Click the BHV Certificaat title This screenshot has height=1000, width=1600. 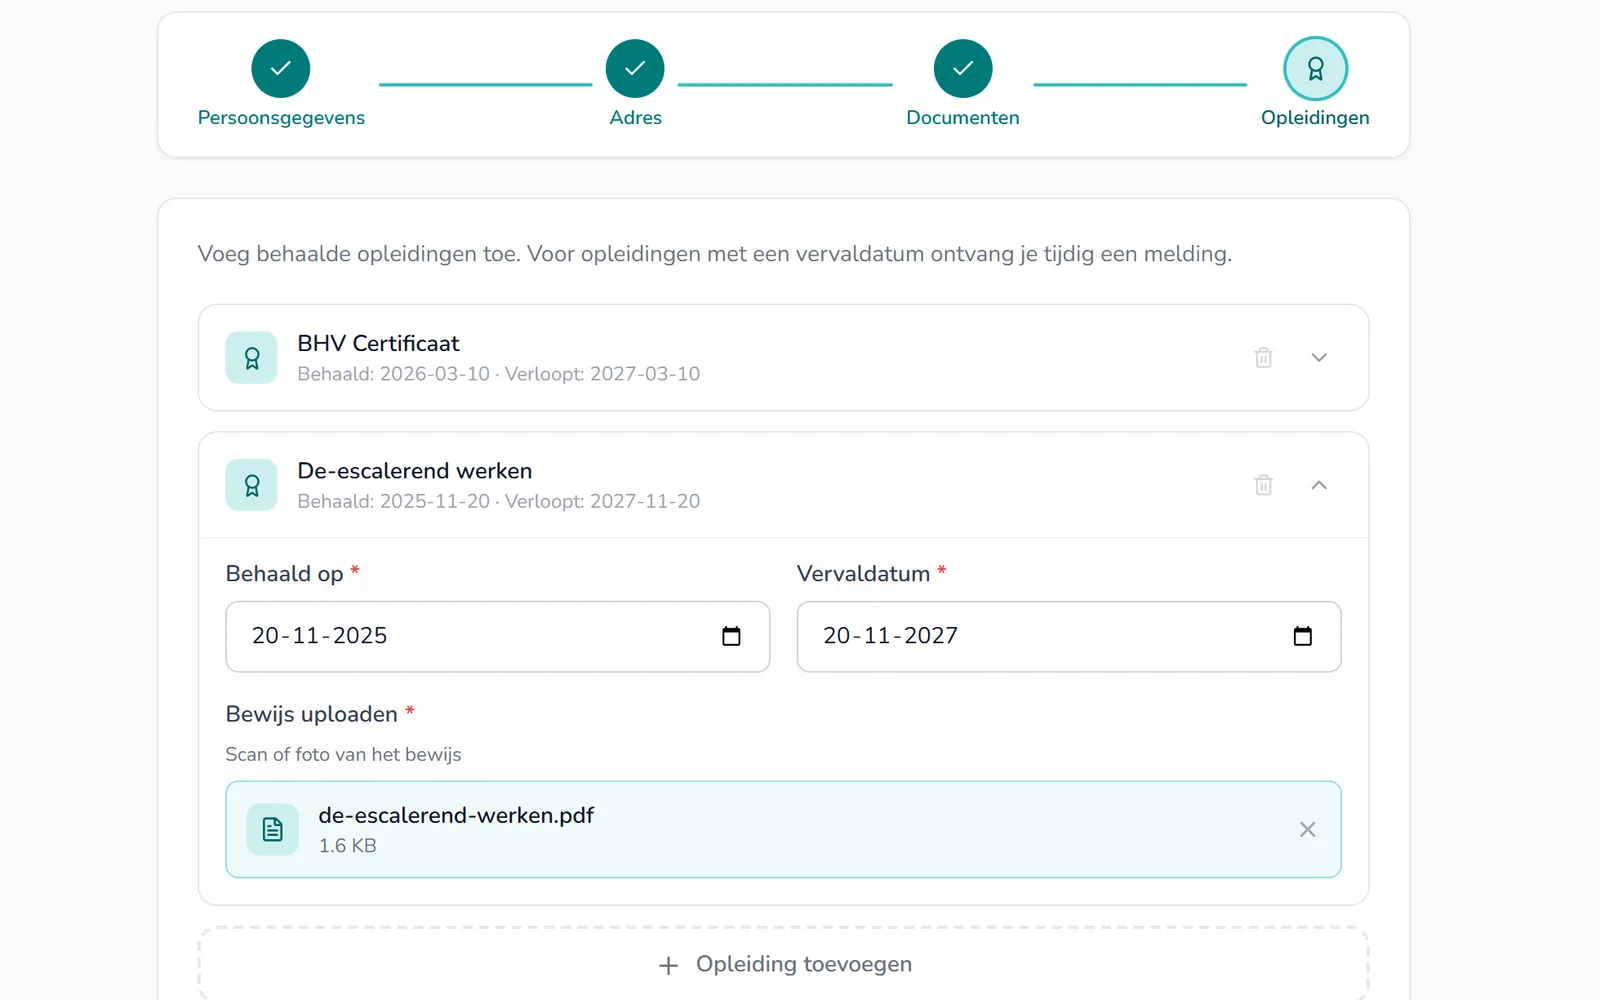[x=378, y=343]
